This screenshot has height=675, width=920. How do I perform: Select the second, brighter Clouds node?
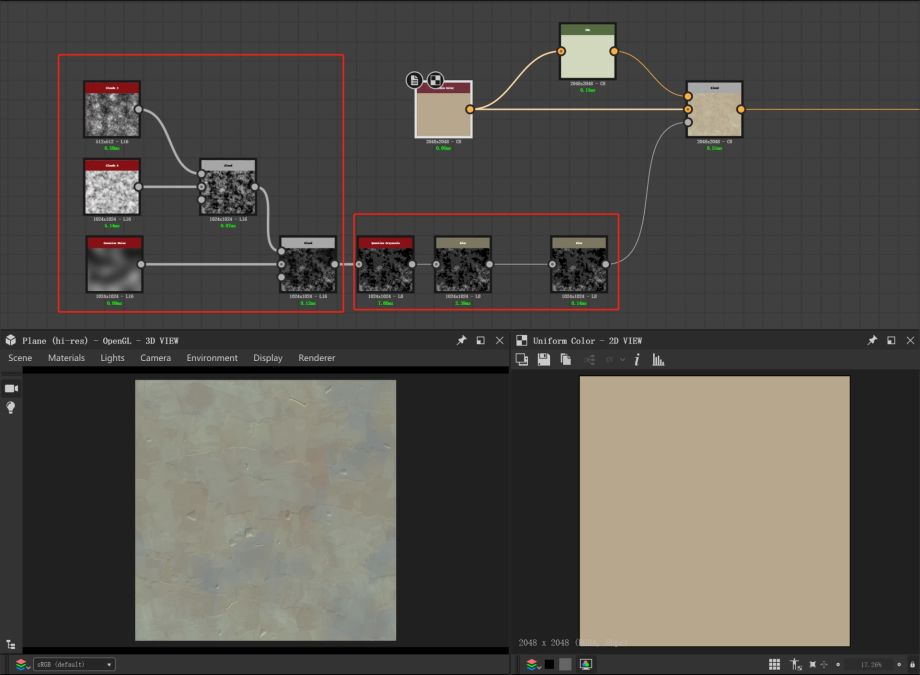[x=111, y=187]
